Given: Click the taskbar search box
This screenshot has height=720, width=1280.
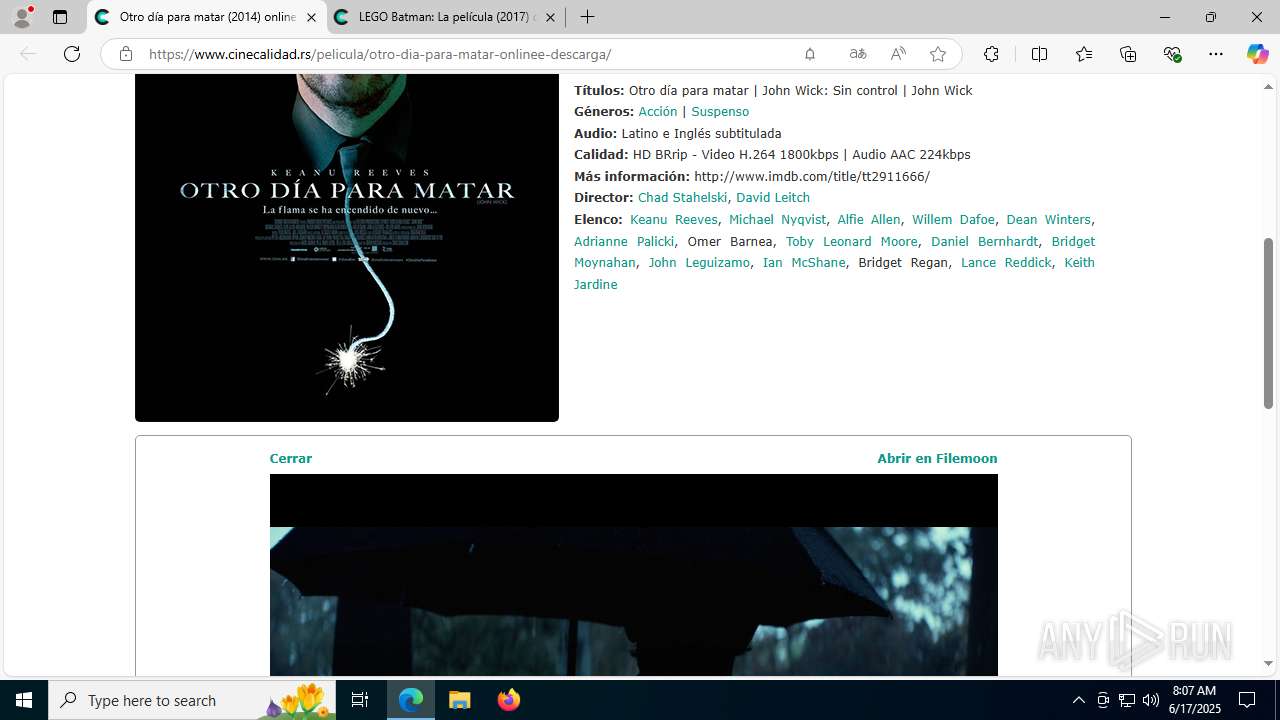Looking at the screenshot, I should tap(192, 700).
